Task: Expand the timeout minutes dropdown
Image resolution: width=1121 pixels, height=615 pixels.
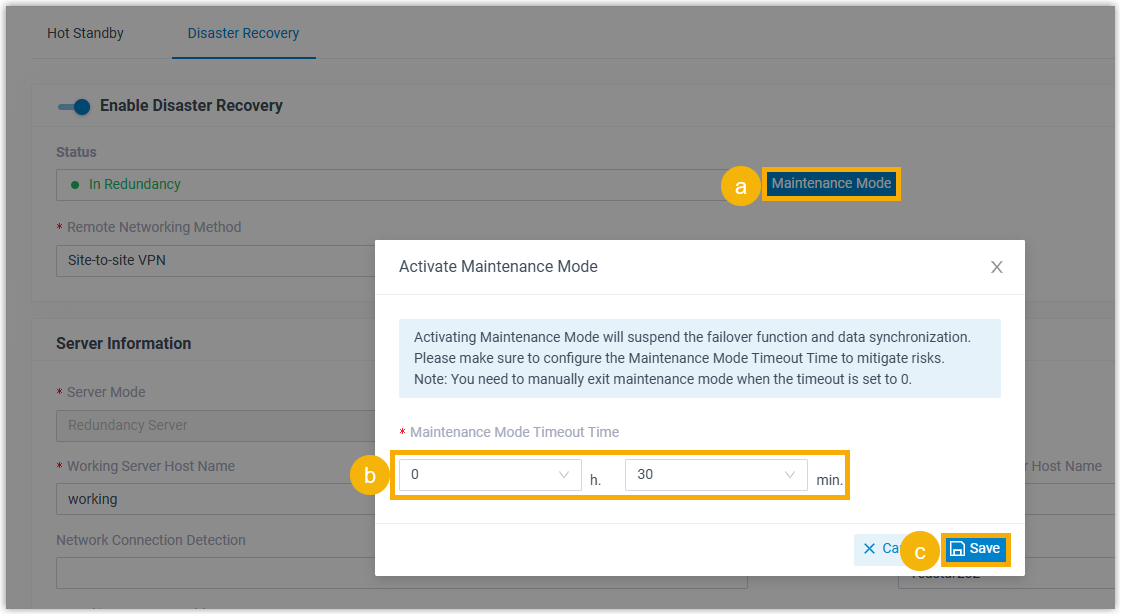Action: click(715, 475)
